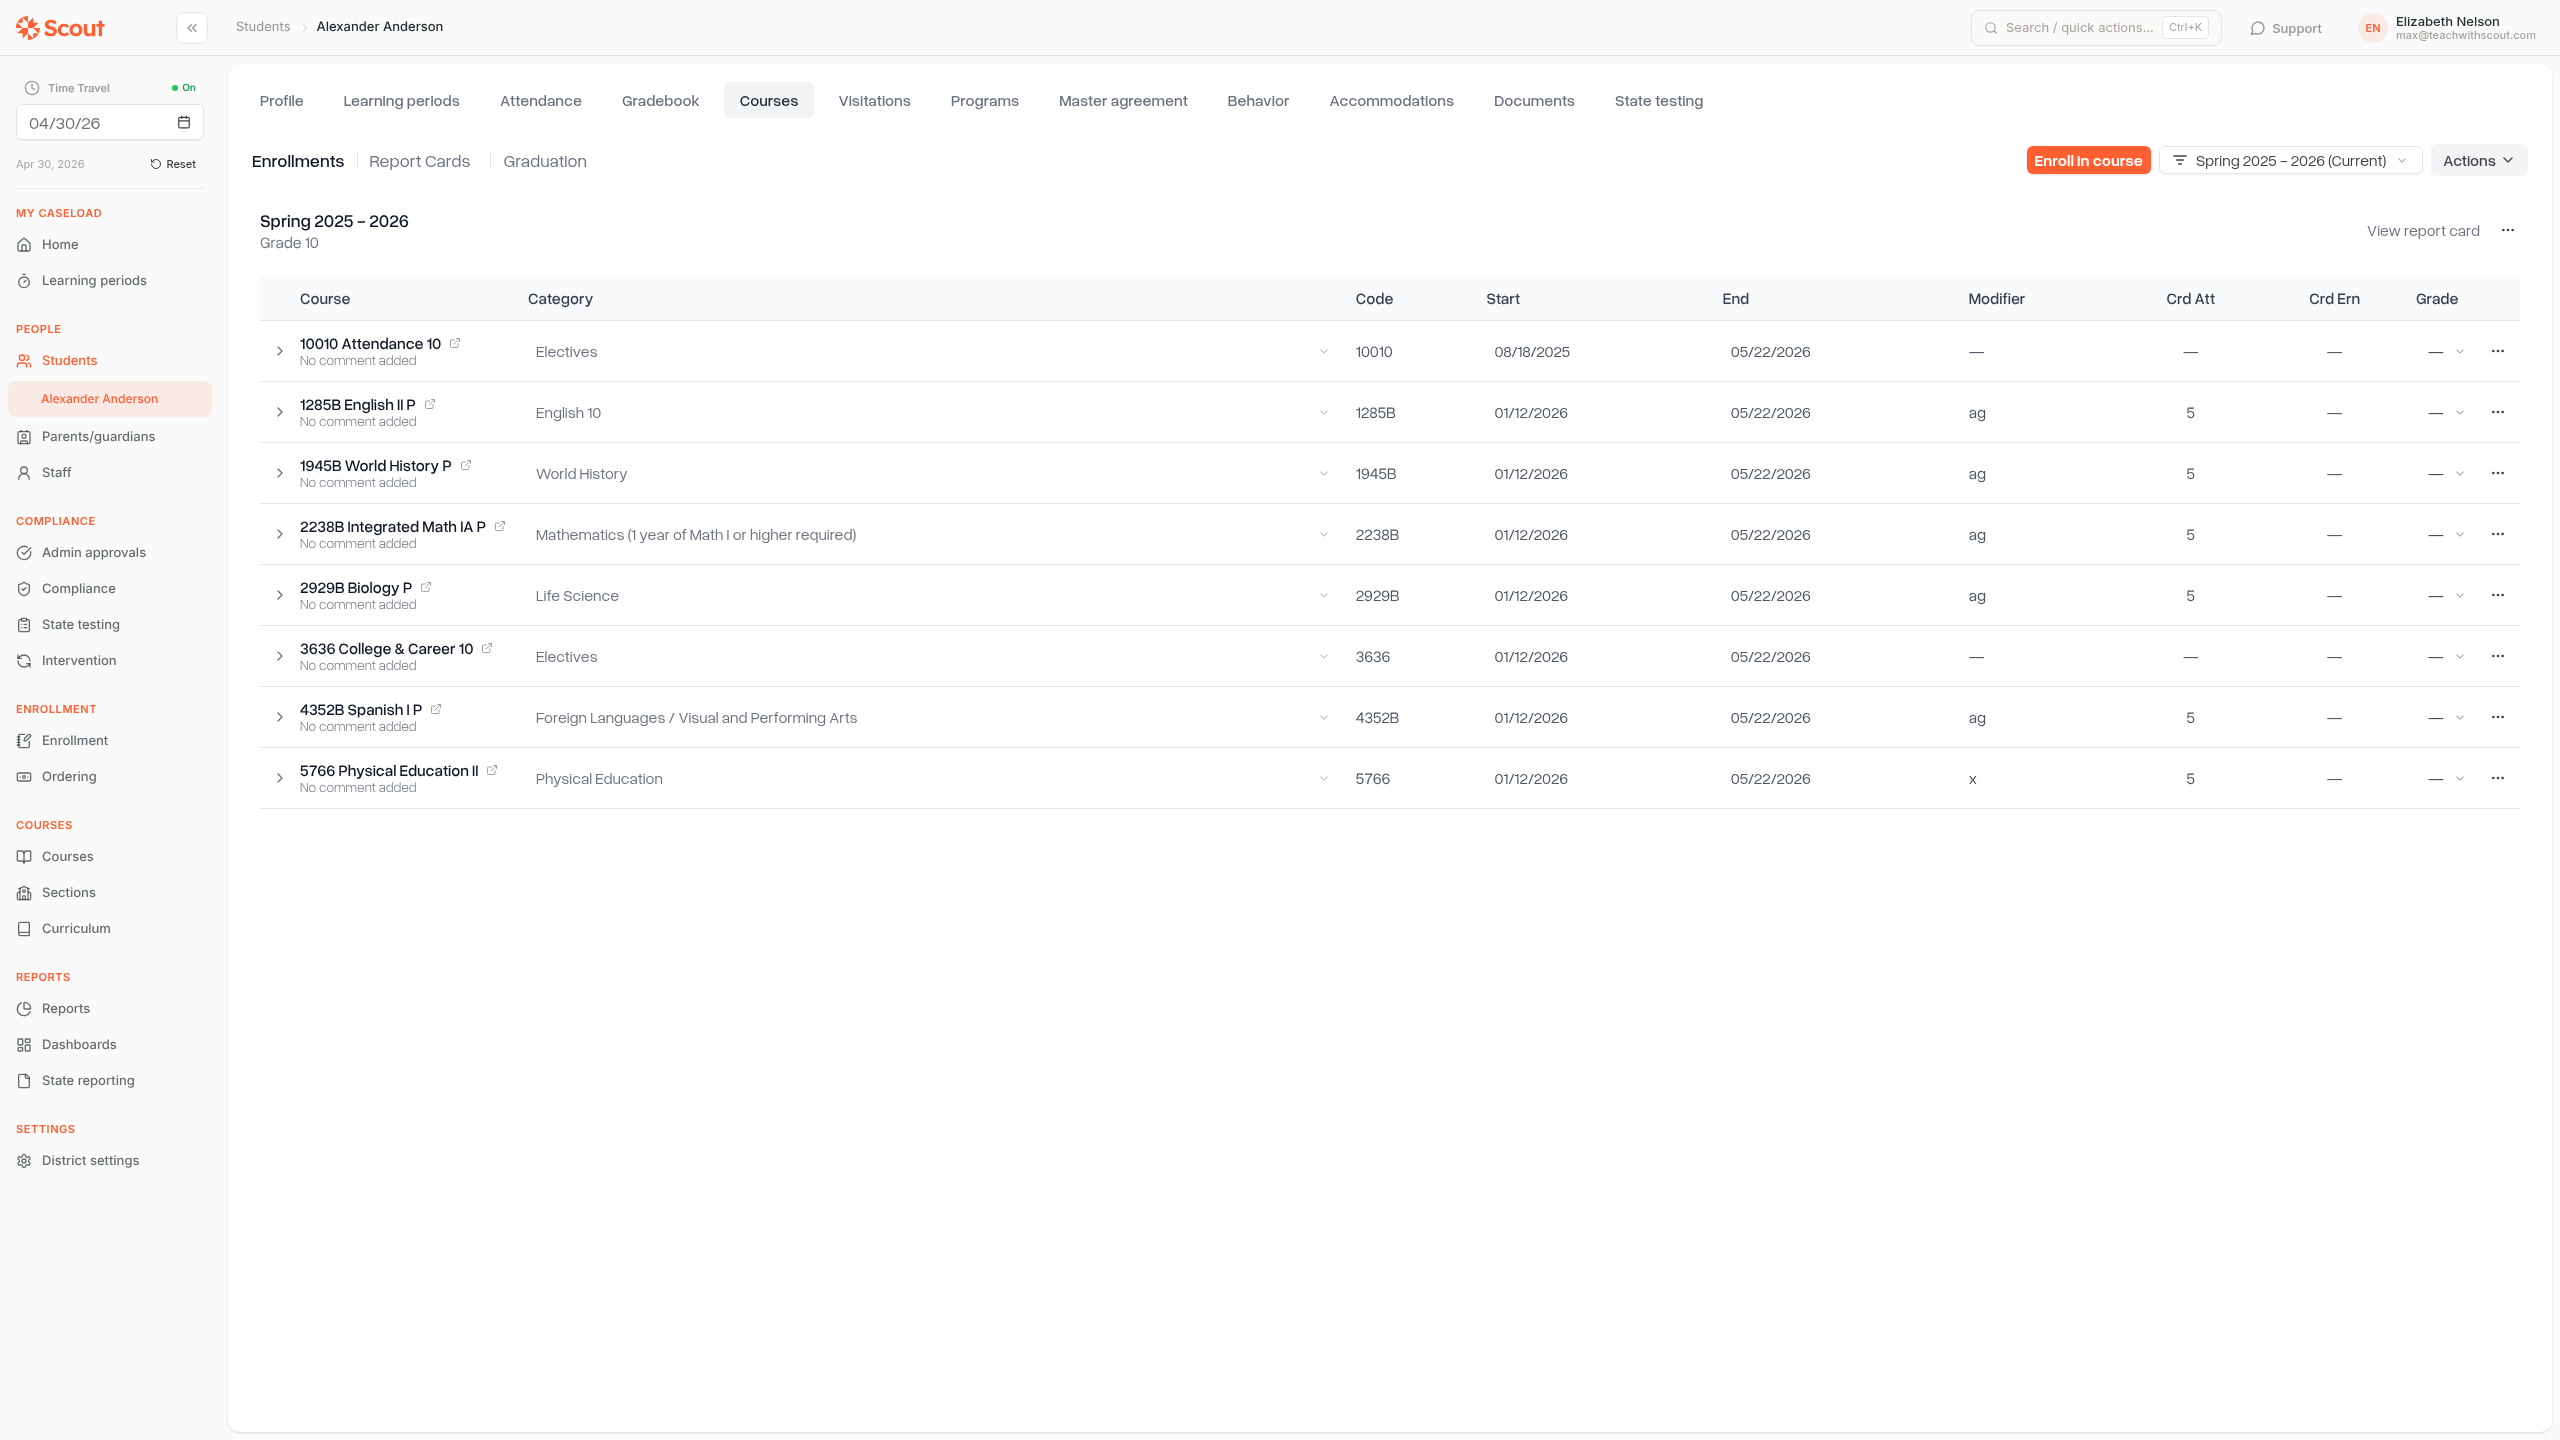This screenshot has height=1440, width=2560.
Task: Switch to the Report Cards sub-tab
Action: coord(419,161)
